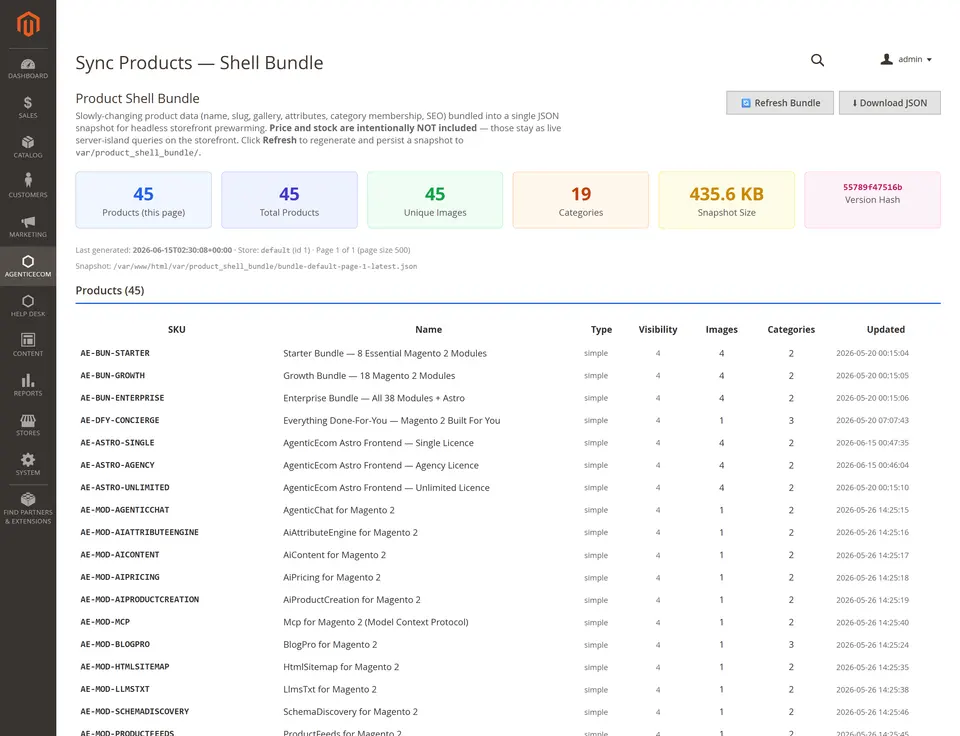Screen dimensions: 960x736
Task: Click the SKU column header
Action: click(176, 329)
